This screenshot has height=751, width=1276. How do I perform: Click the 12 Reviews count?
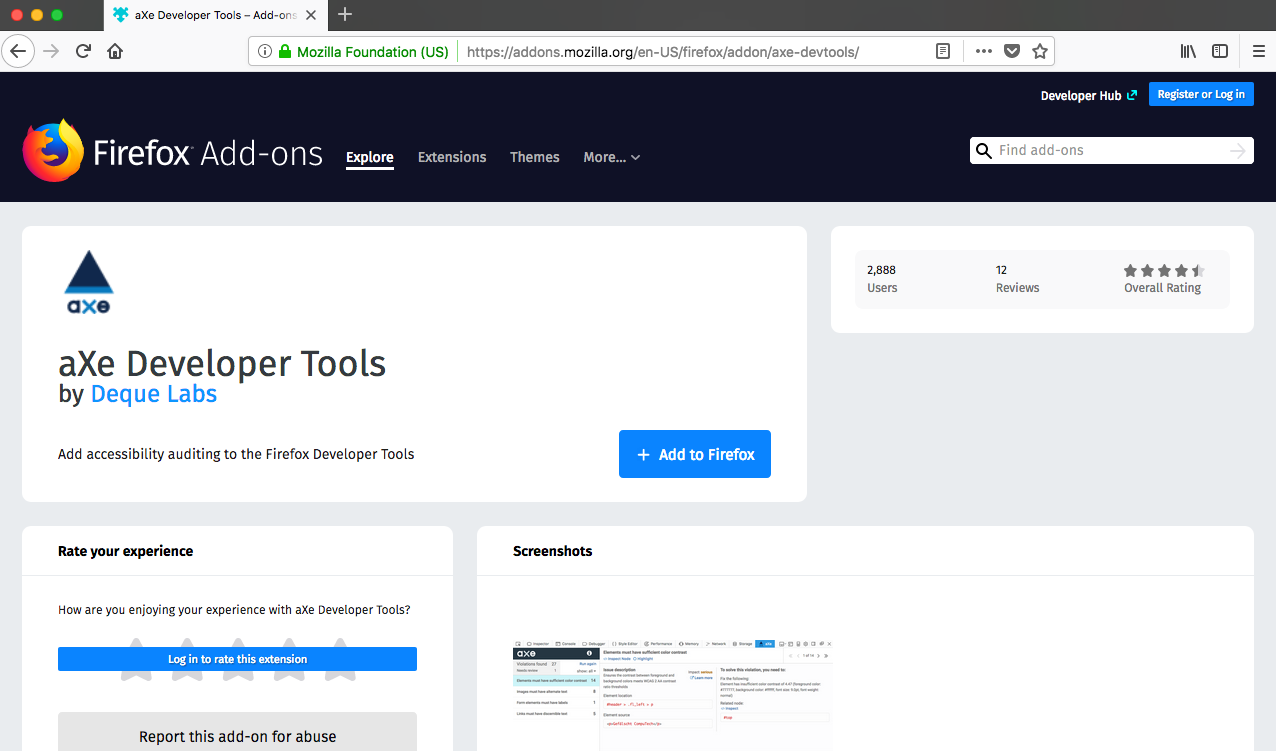pos(1017,279)
